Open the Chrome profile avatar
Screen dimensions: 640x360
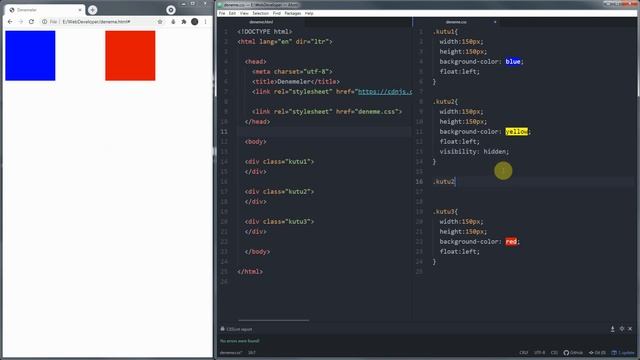[195, 22]
